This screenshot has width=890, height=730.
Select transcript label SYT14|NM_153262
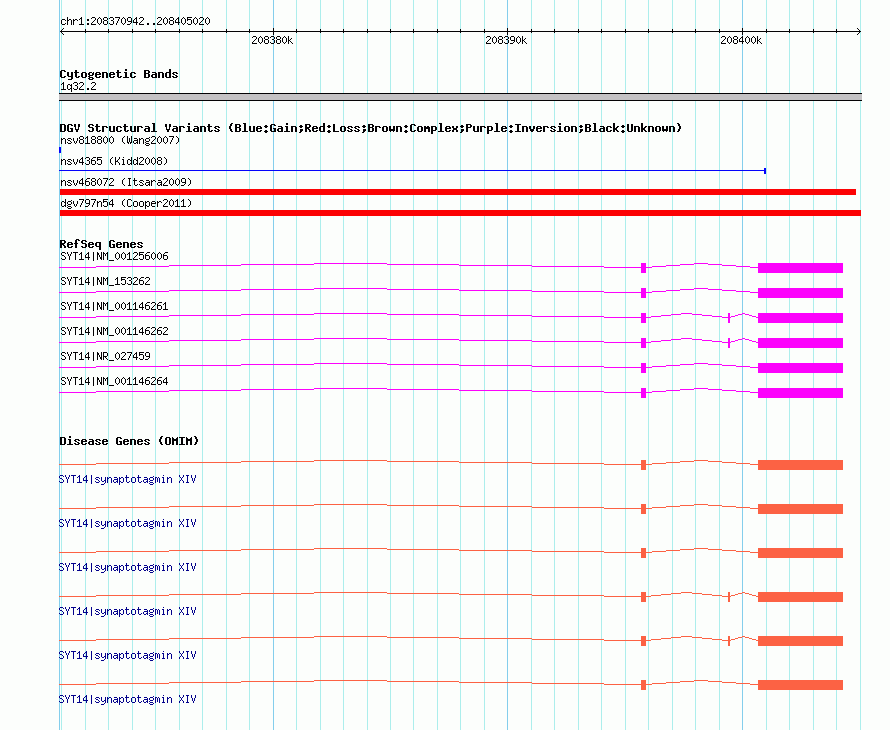click(105, 282)
